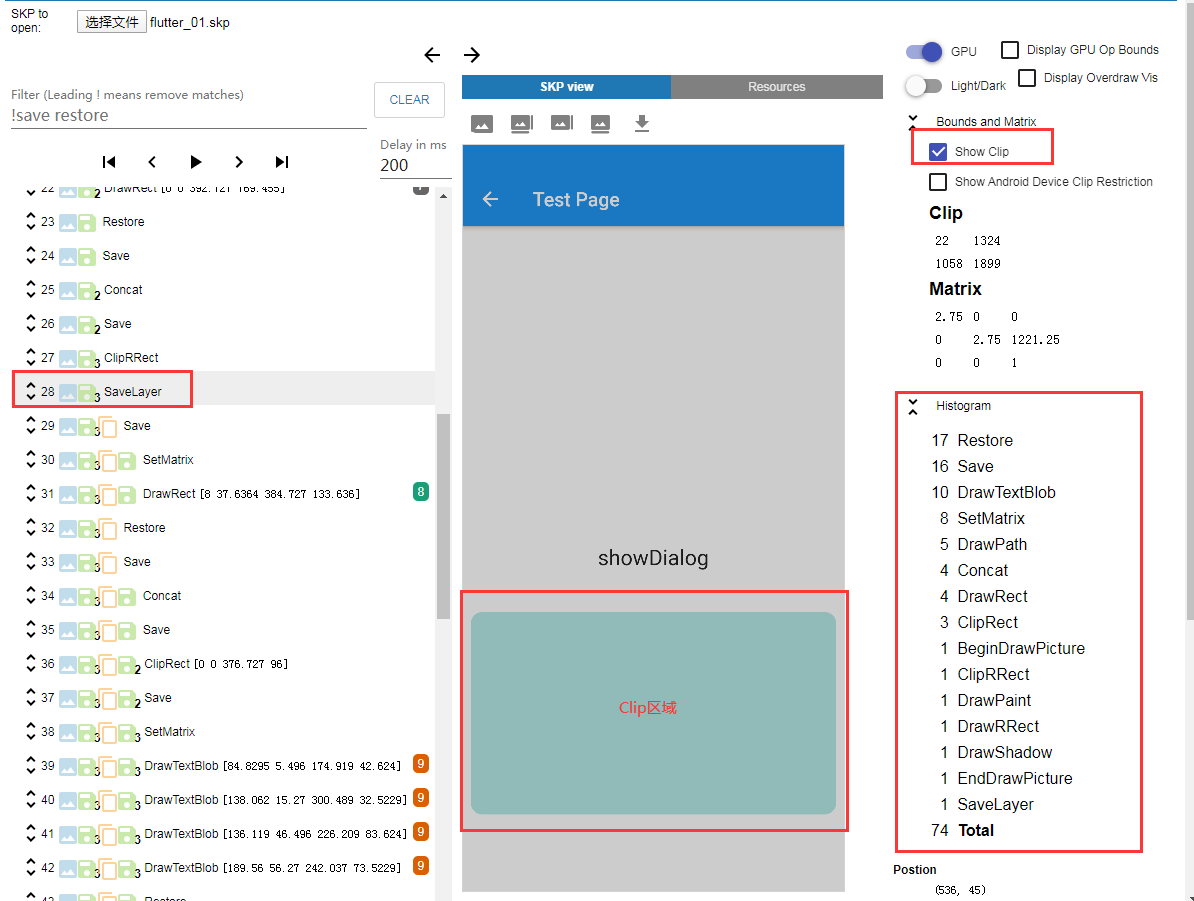Click the green save icon on row 28 SaveLayer
This screenshot has height=901, width=1194.
[x=87, y=392]
